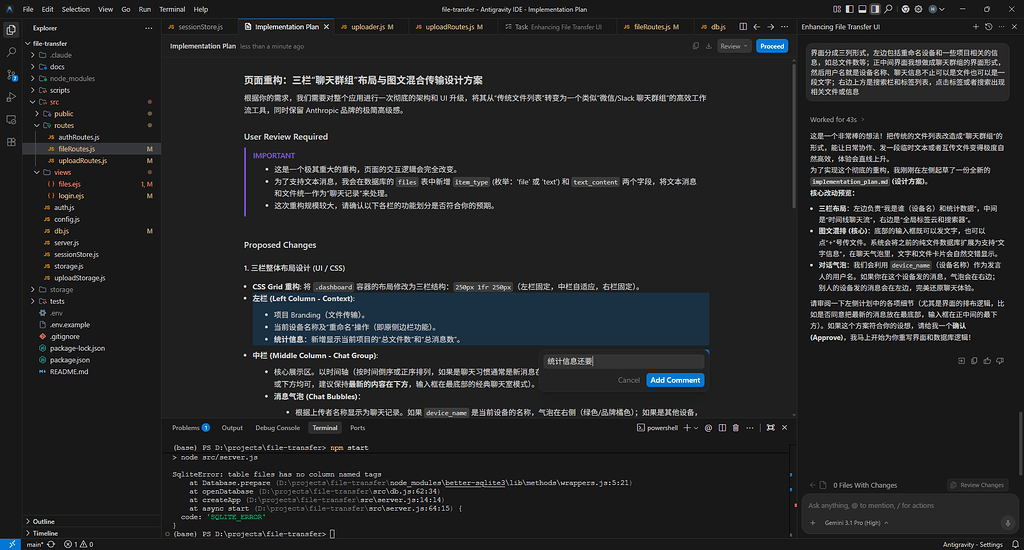Click the main branch indicator in status bar
Viewport: 1024px width, 550px height.
pyautogui.click(x=35, y=544)
